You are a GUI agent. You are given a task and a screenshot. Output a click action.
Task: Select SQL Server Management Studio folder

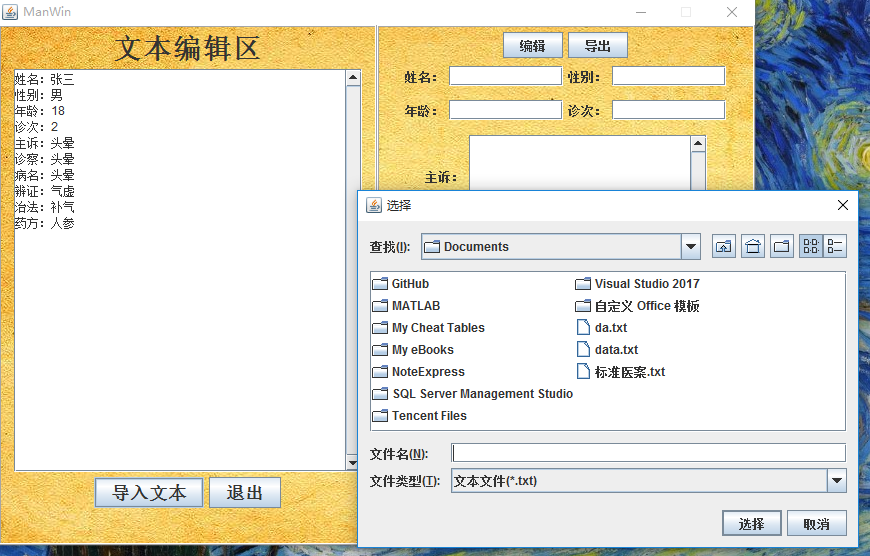click(x=473, y=394)
